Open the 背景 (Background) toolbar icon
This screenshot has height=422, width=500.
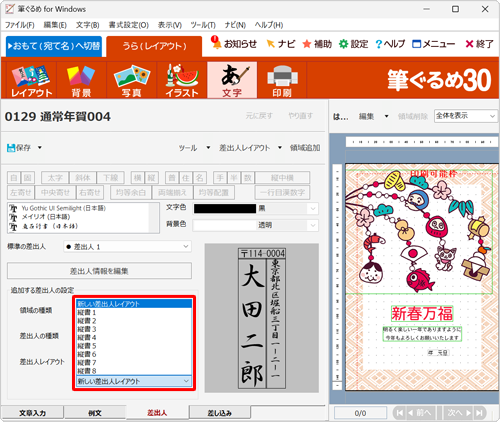(81, 80)
